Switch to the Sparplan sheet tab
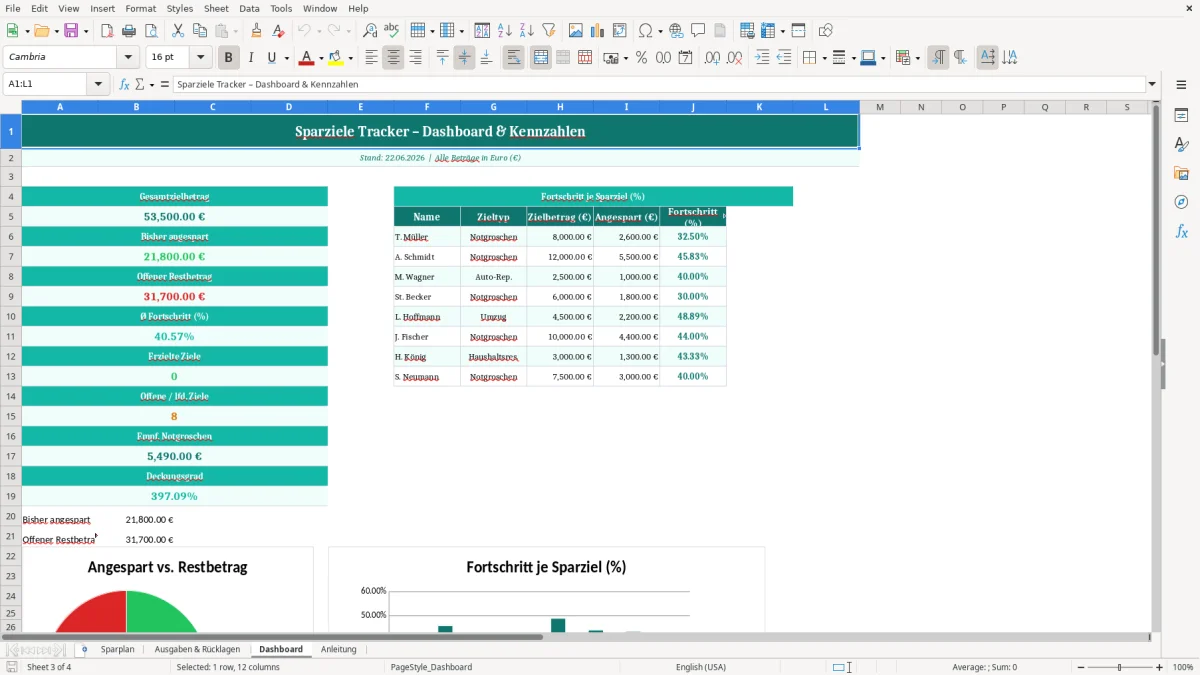This screenshot has width=1200, height=675. coord(117,649)
